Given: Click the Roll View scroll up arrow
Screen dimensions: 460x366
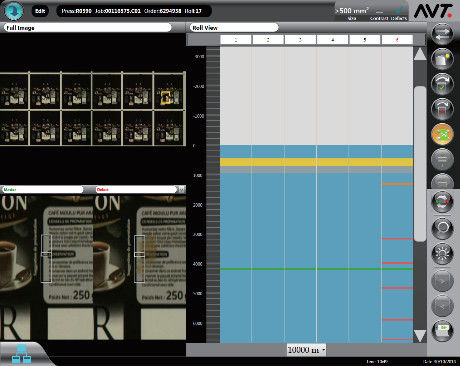Looking at the screenshot, I should [420, 54].
